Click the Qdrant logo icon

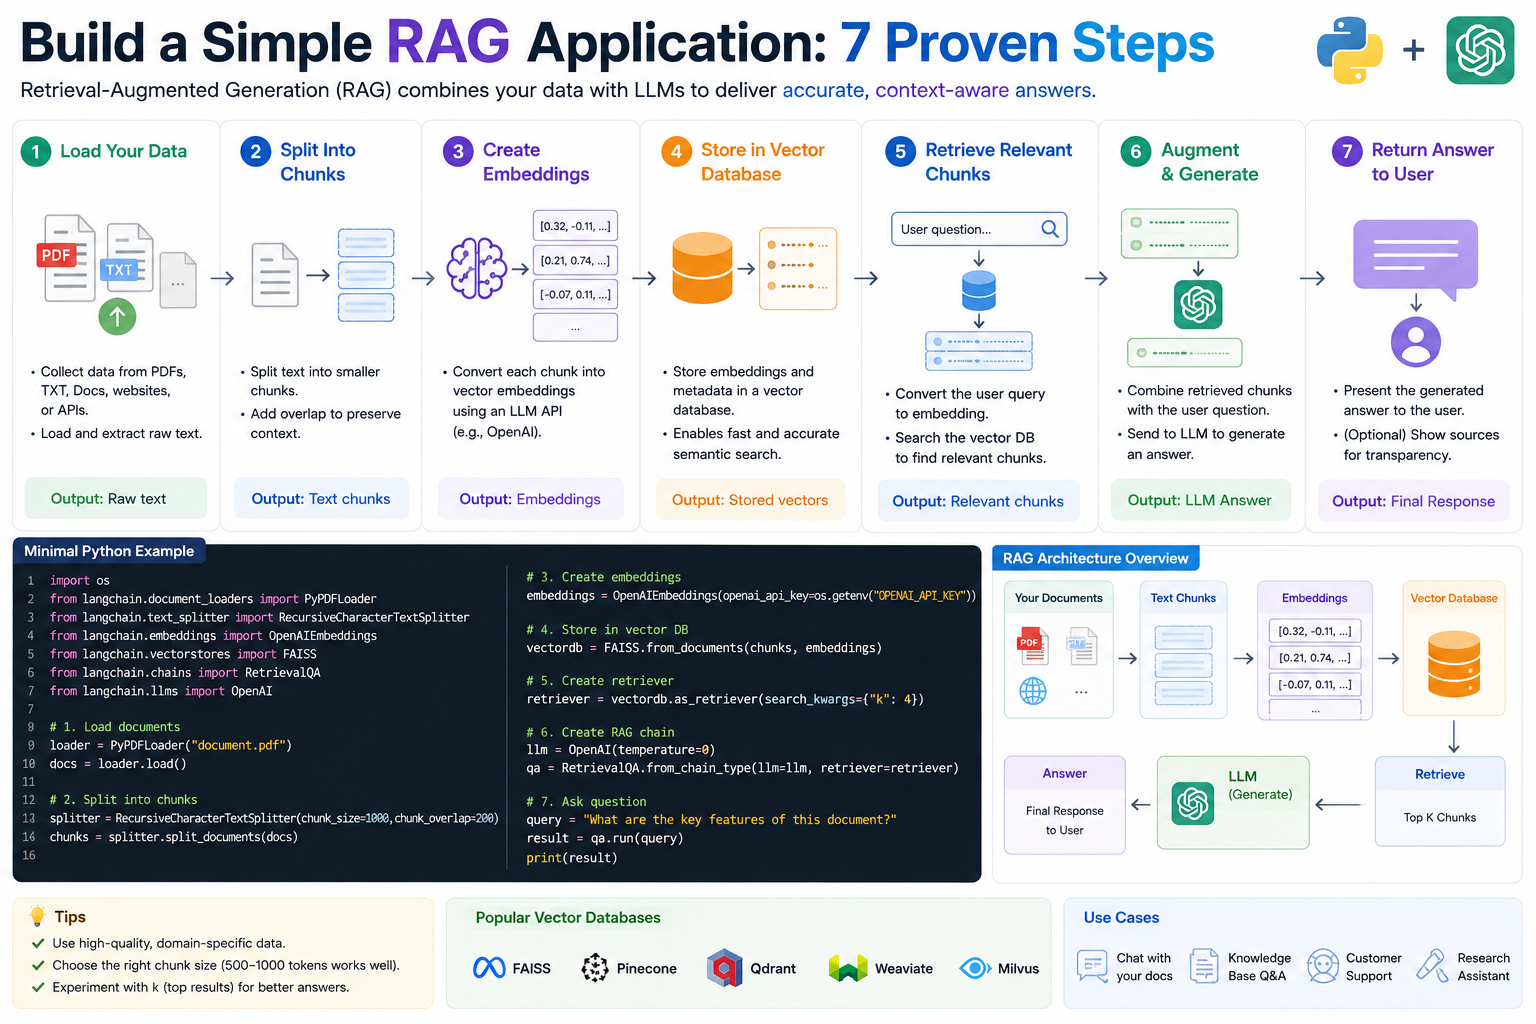[x=724, y=968]
